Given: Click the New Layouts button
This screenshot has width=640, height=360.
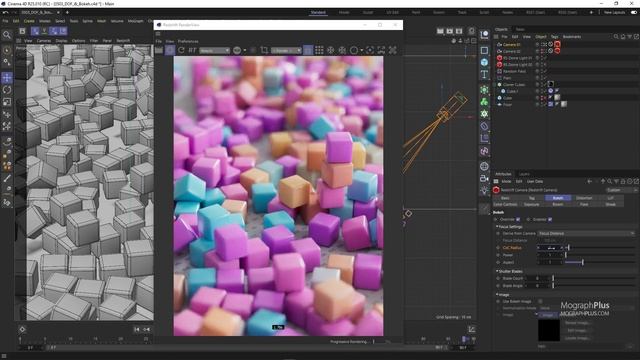Looking at the screenshot, I should [x=614, y=13].
